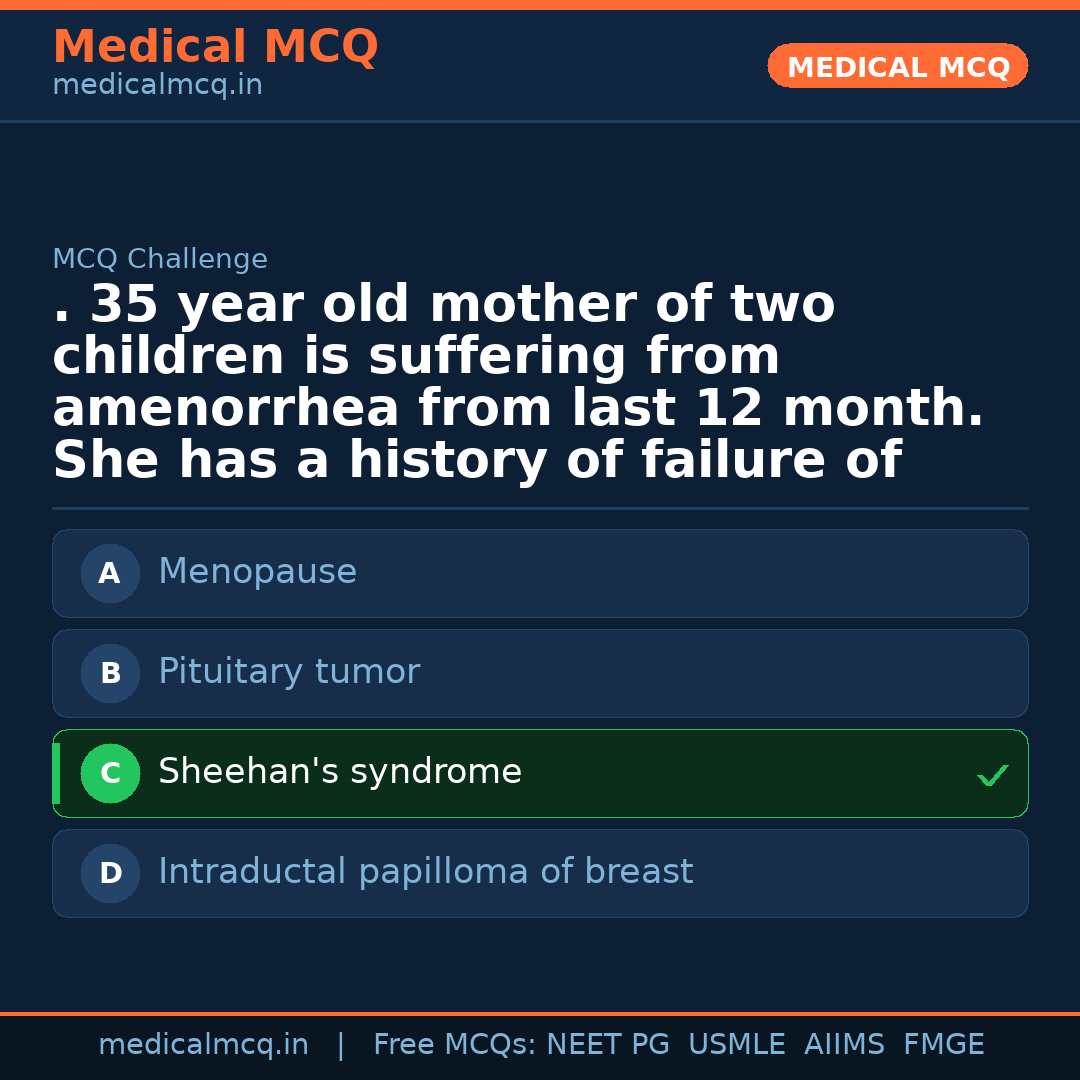Expand the truncated question text
Image resolution: width=1080 pixels, height=1080 pixels.
(518, 380)
